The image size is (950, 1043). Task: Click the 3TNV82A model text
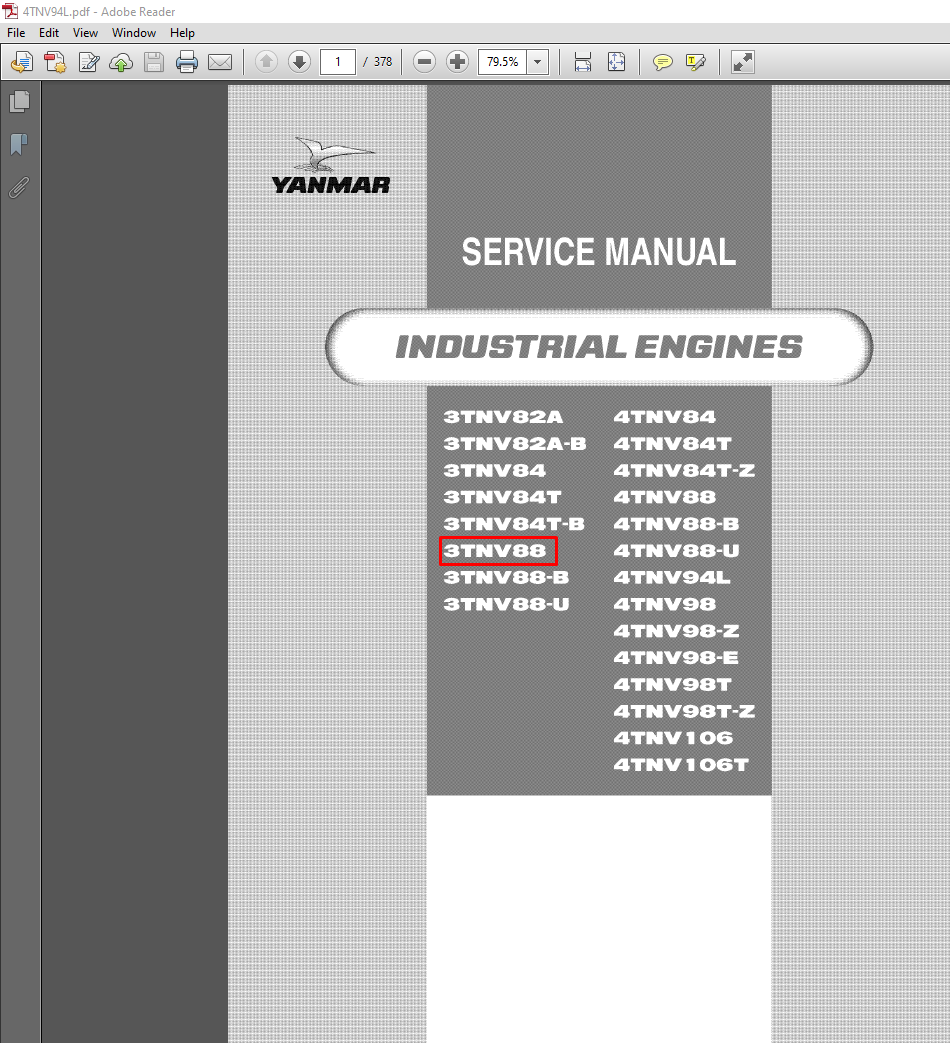(503, 417)
